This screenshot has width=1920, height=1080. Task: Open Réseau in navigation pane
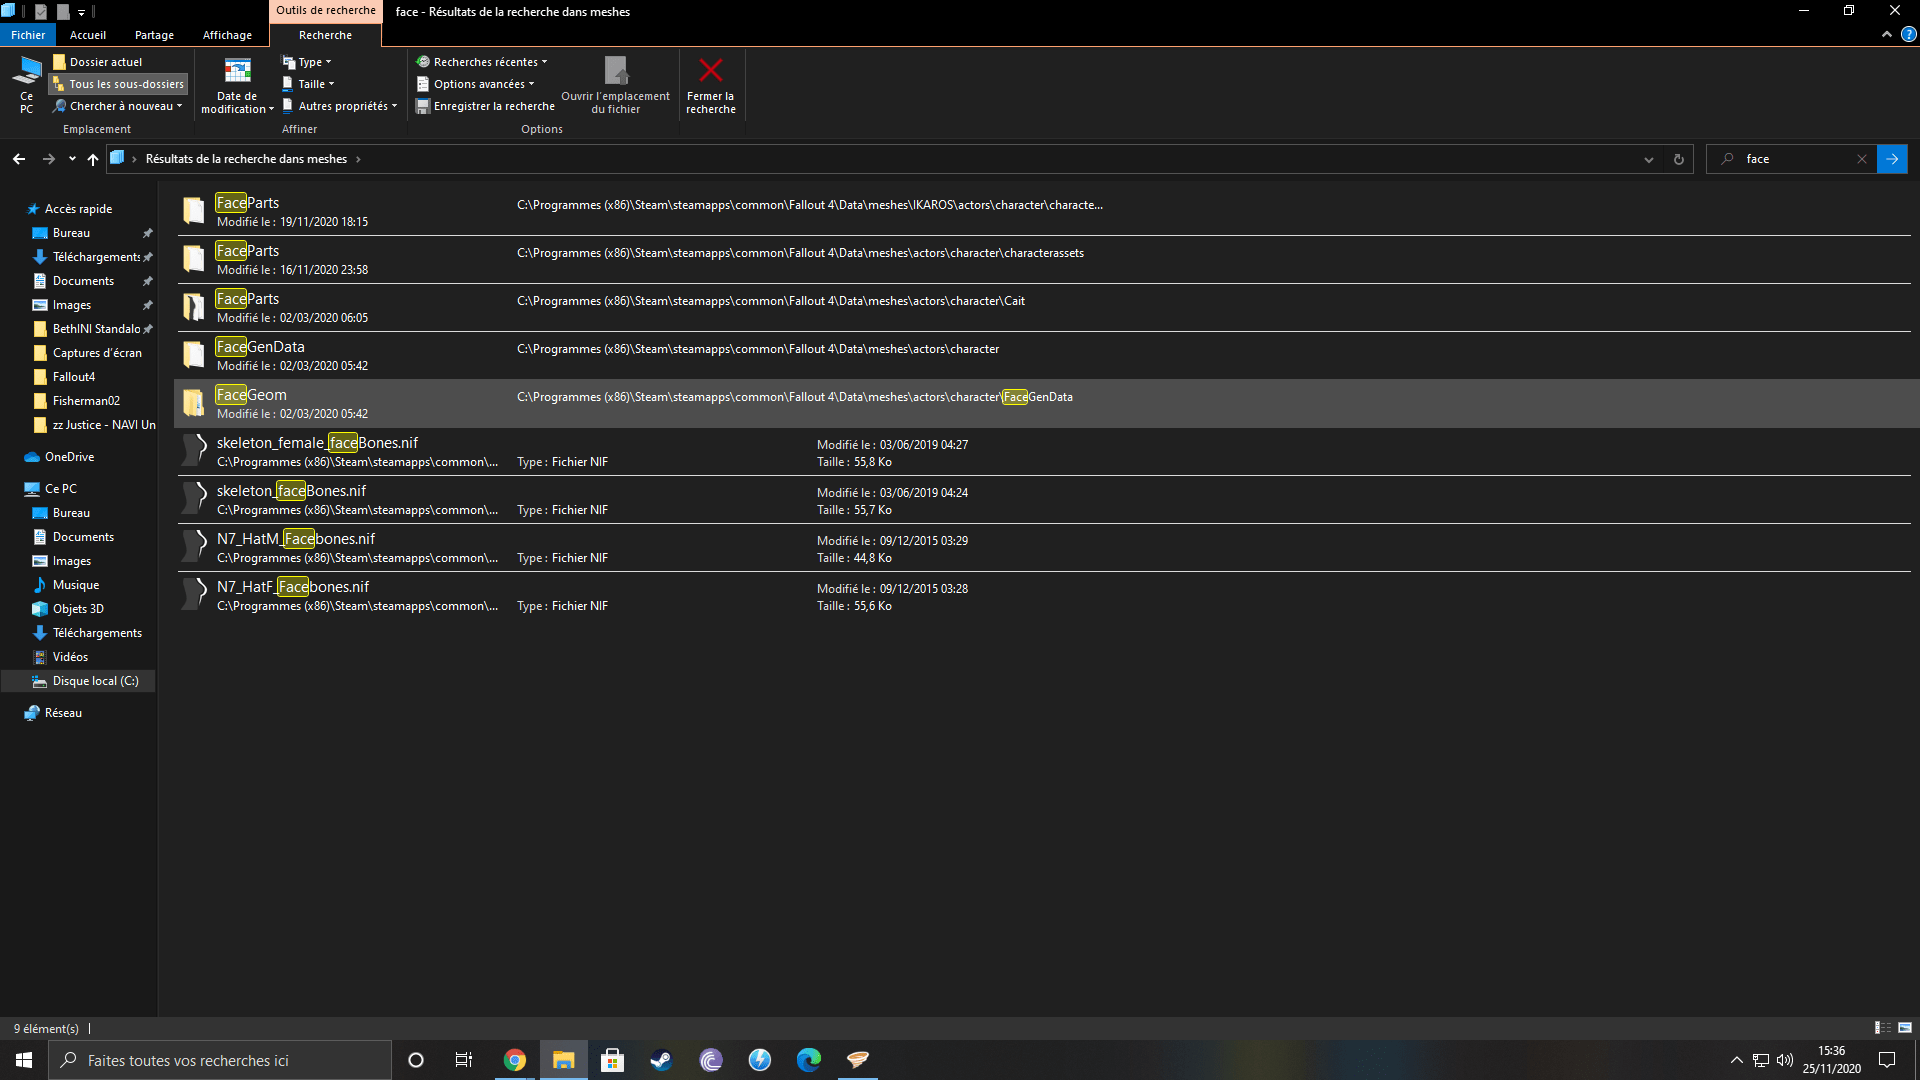[x=63, y=713]
